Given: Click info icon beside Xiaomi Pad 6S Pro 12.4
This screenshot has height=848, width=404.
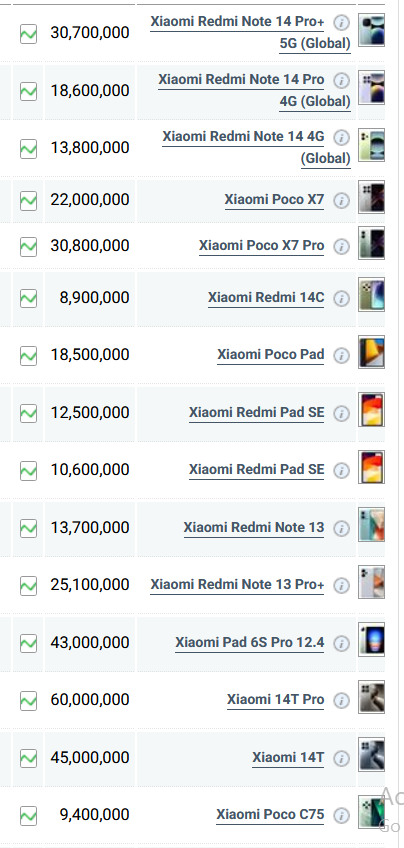Looking at the screenshot, I should point(341,644).
